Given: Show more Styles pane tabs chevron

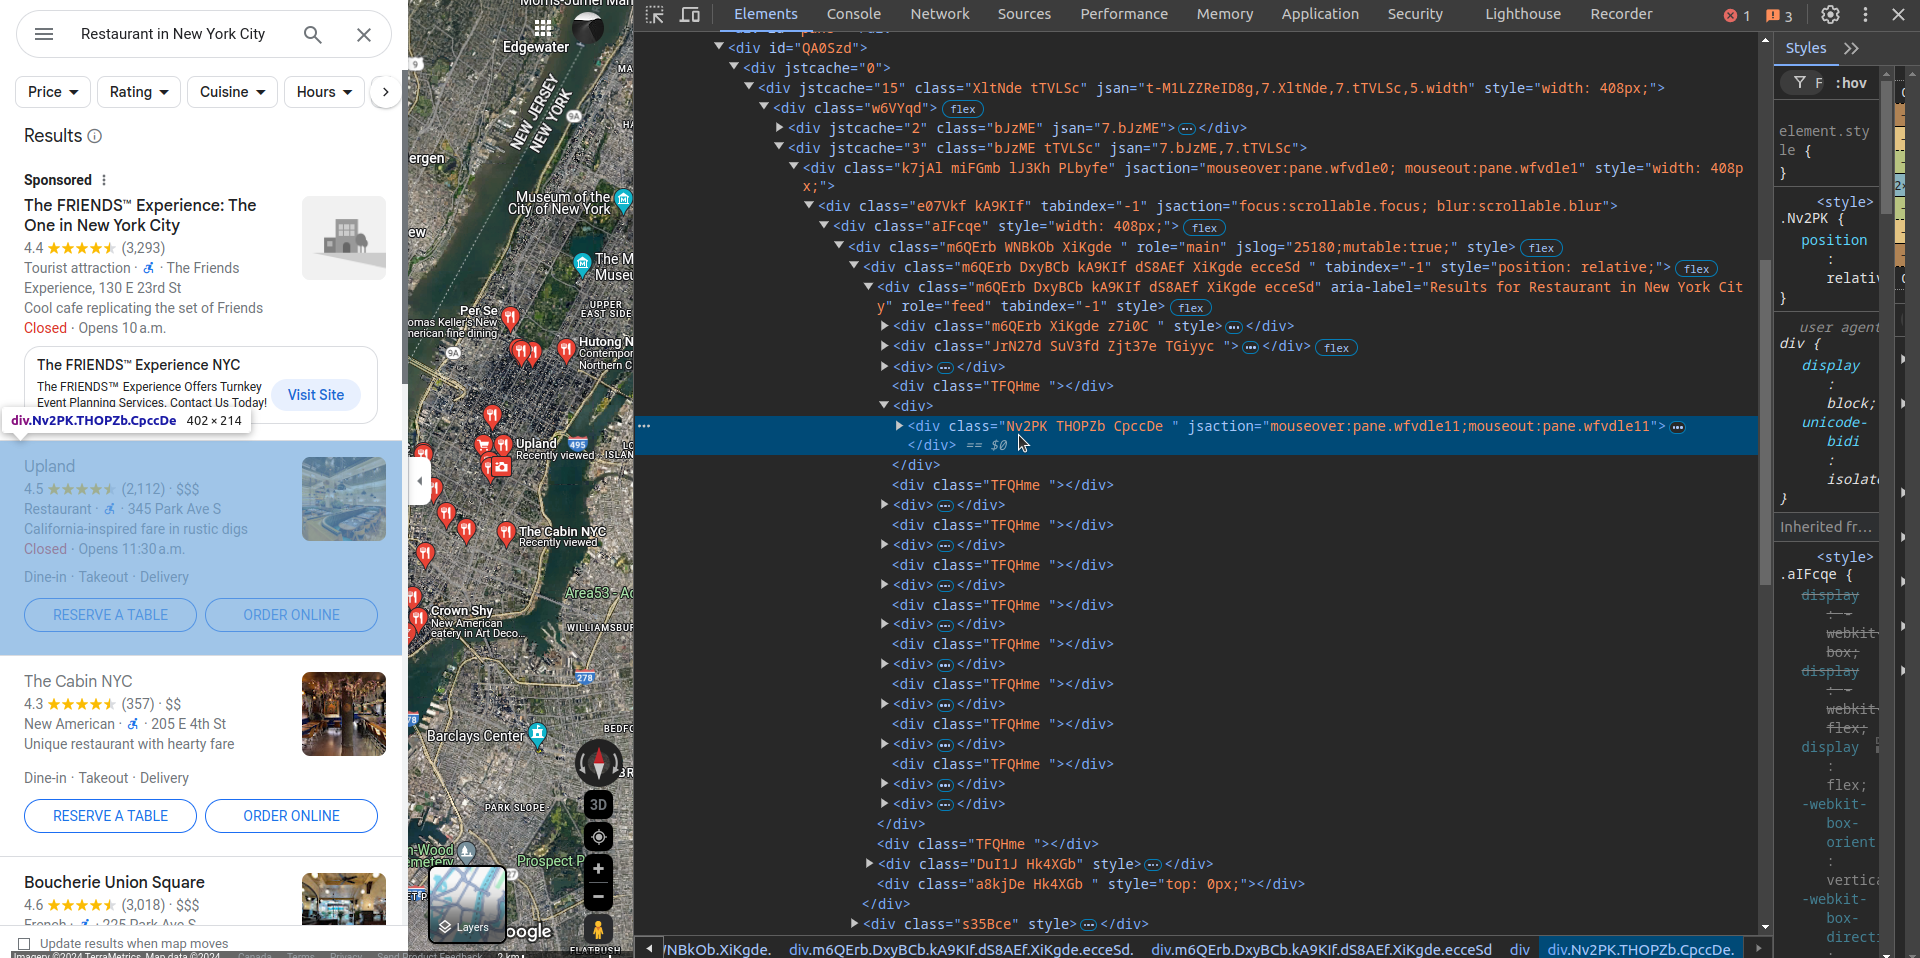Looking at the screenshot, I should (1852, 48).
